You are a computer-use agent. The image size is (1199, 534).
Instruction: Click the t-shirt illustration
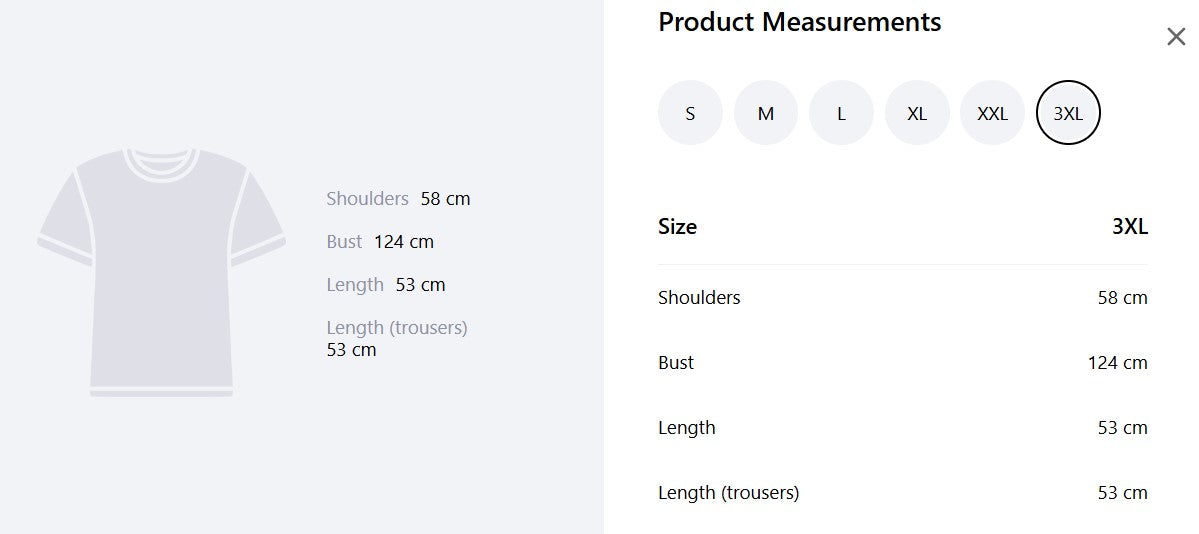click(x=161, y=272)
